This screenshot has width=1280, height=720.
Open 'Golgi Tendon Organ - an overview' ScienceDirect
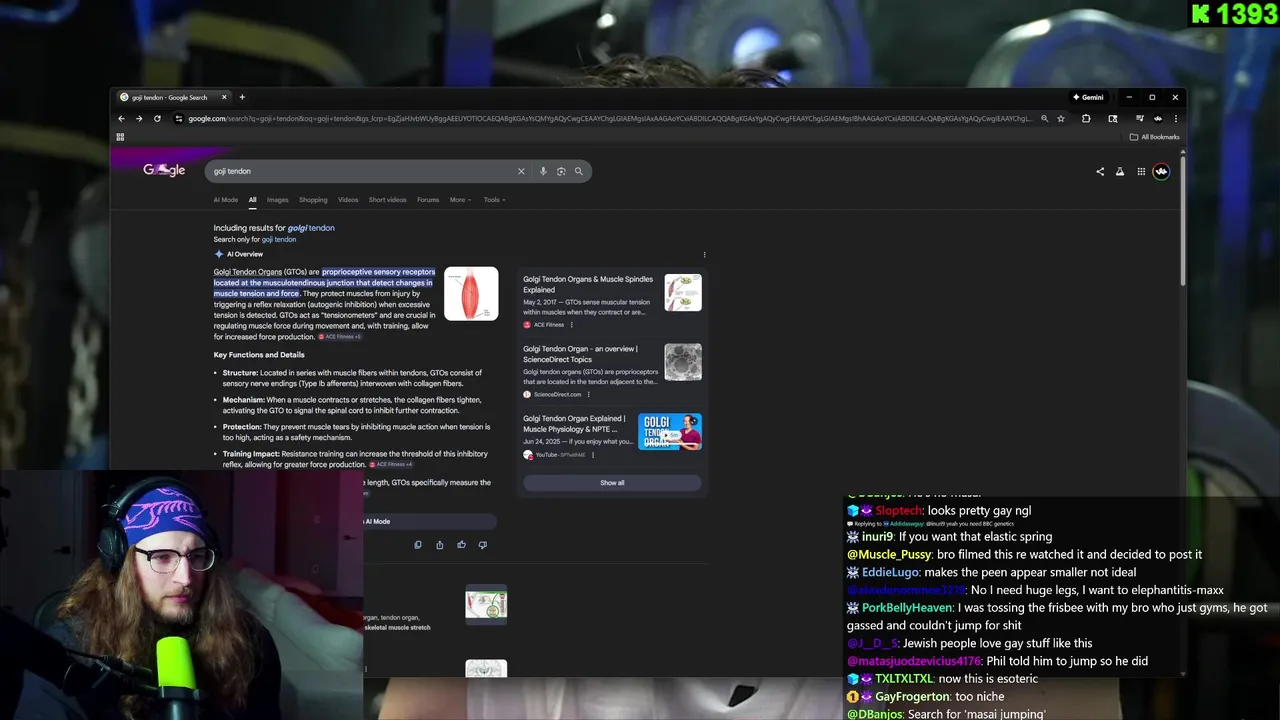point(580,354)
